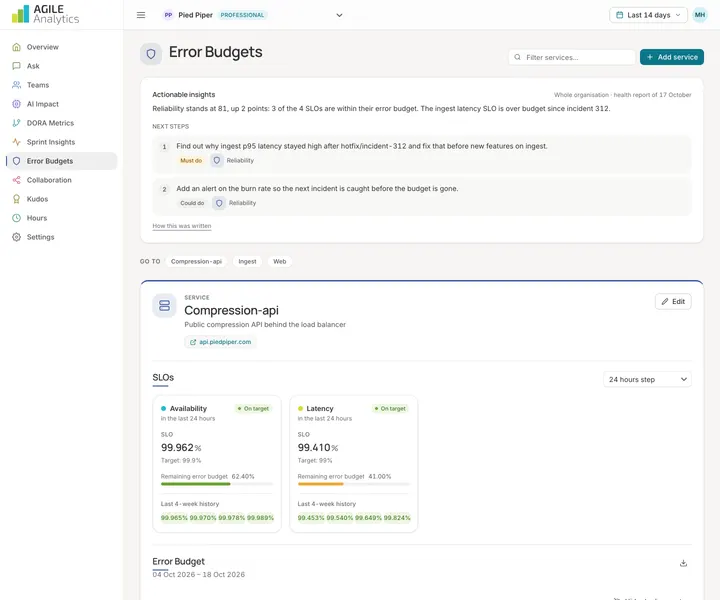Click the download icon for Error Budget chart

point(683,563)
